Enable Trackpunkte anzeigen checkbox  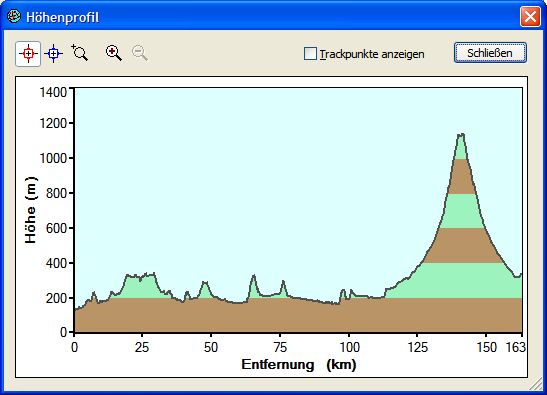tap(310, 54)
